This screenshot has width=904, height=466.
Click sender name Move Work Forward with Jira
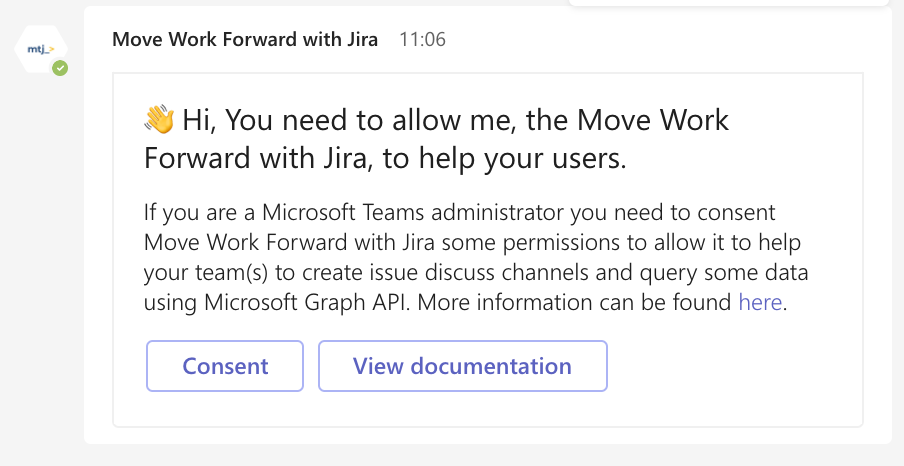coord(245,40)
